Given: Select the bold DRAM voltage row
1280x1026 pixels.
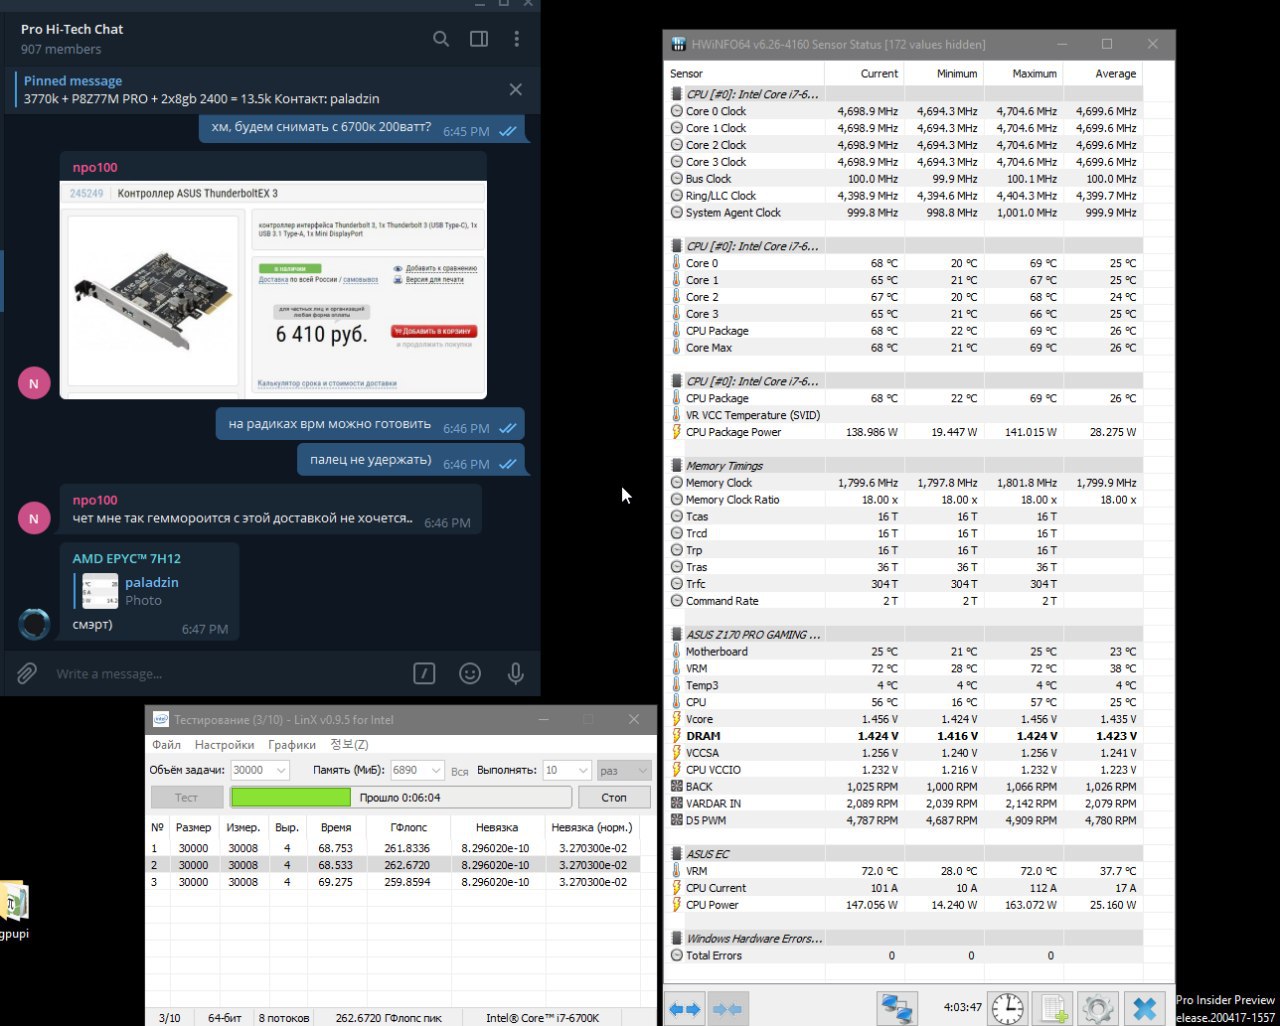Looking at the screenshot, I should (x=905, y=736).
